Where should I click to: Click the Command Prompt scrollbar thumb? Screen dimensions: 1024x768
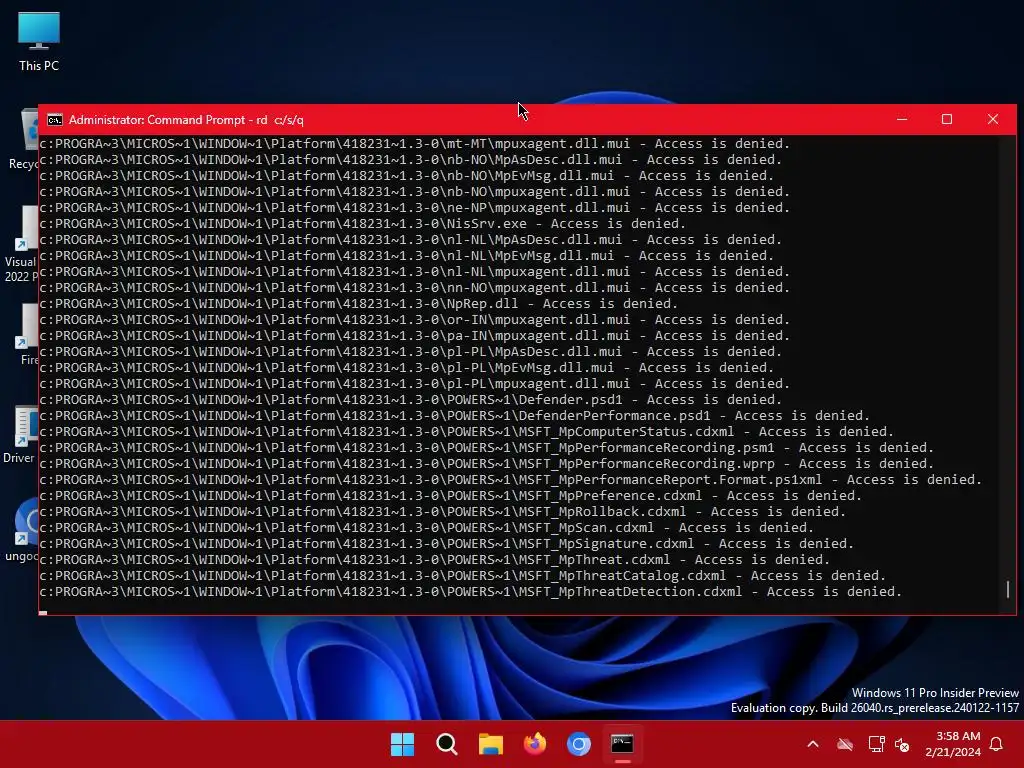[x=1008, y=589]
